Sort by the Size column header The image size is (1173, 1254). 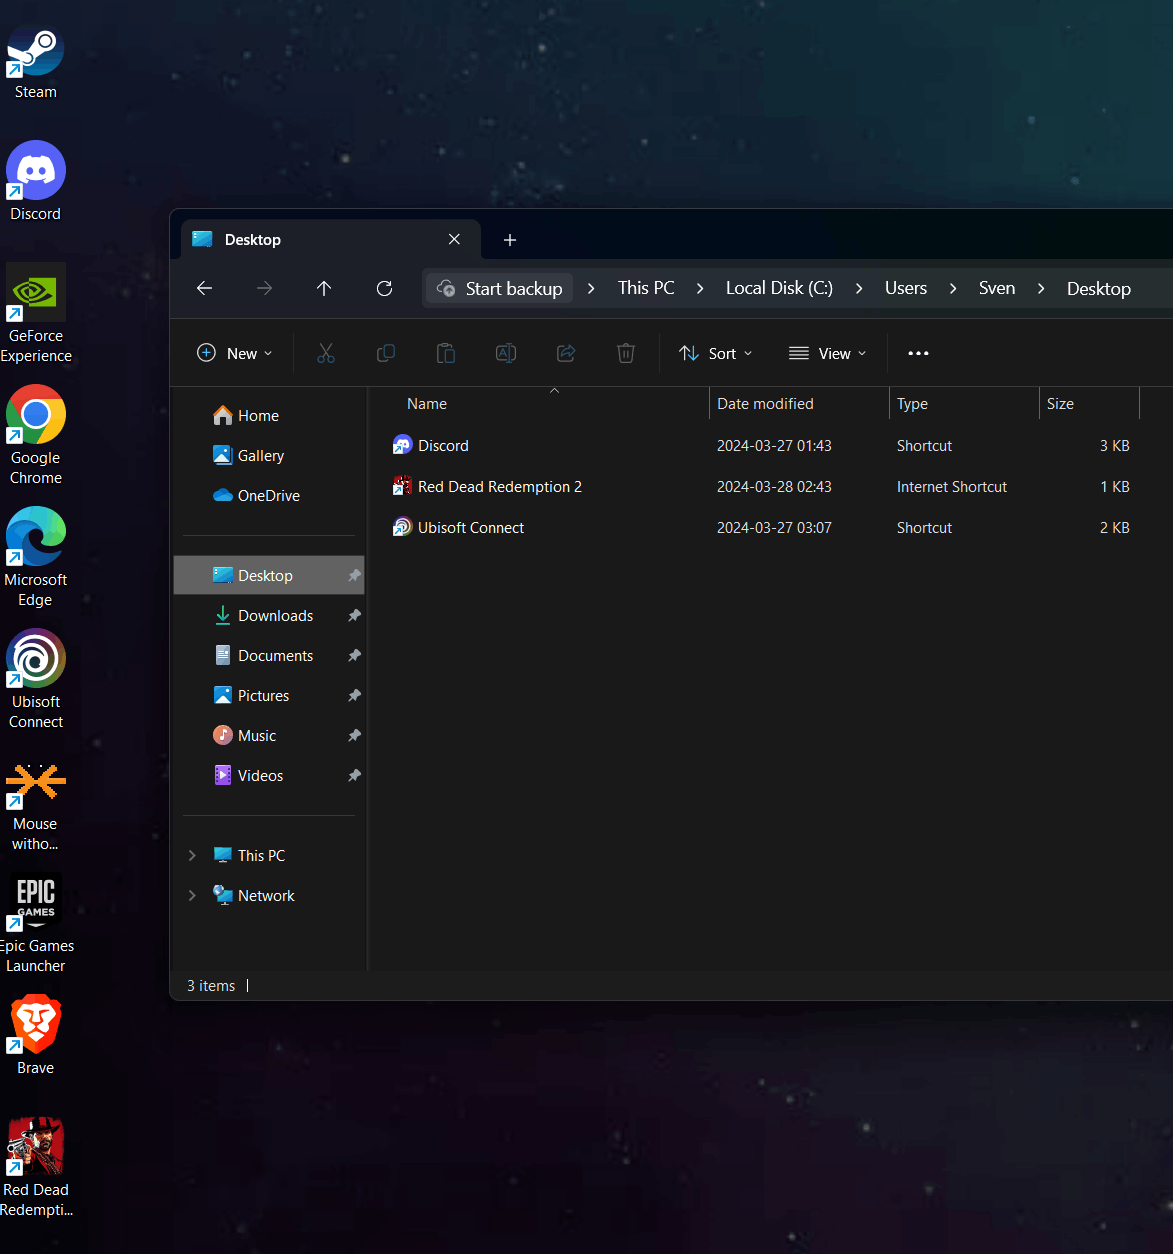[1088, 404]
